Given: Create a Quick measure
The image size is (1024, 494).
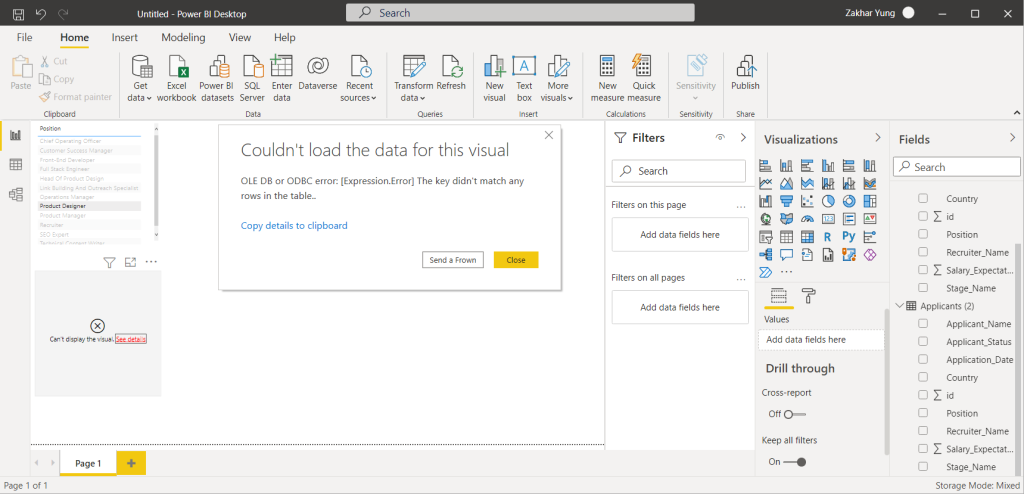Looking at the screenshot, I should pos(643,78).
